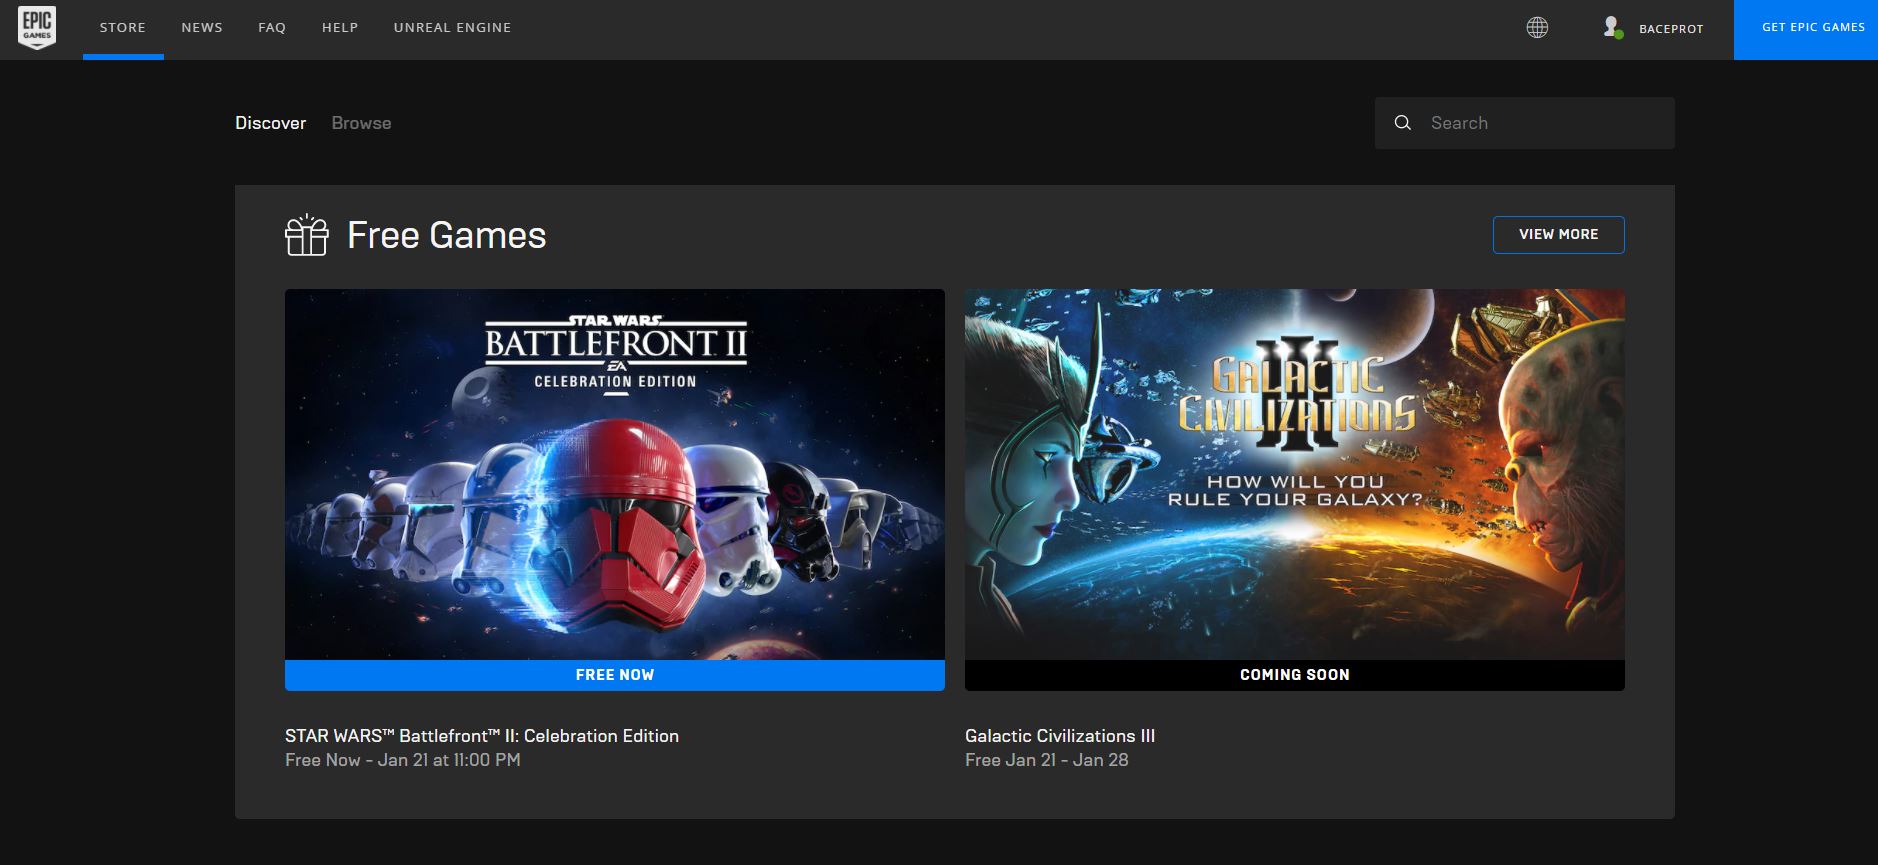The height and width of the screenshot is (865, 1878).
Task: Click the Epic Games logo
Action: pyautogui.click(x=37, y=28)
